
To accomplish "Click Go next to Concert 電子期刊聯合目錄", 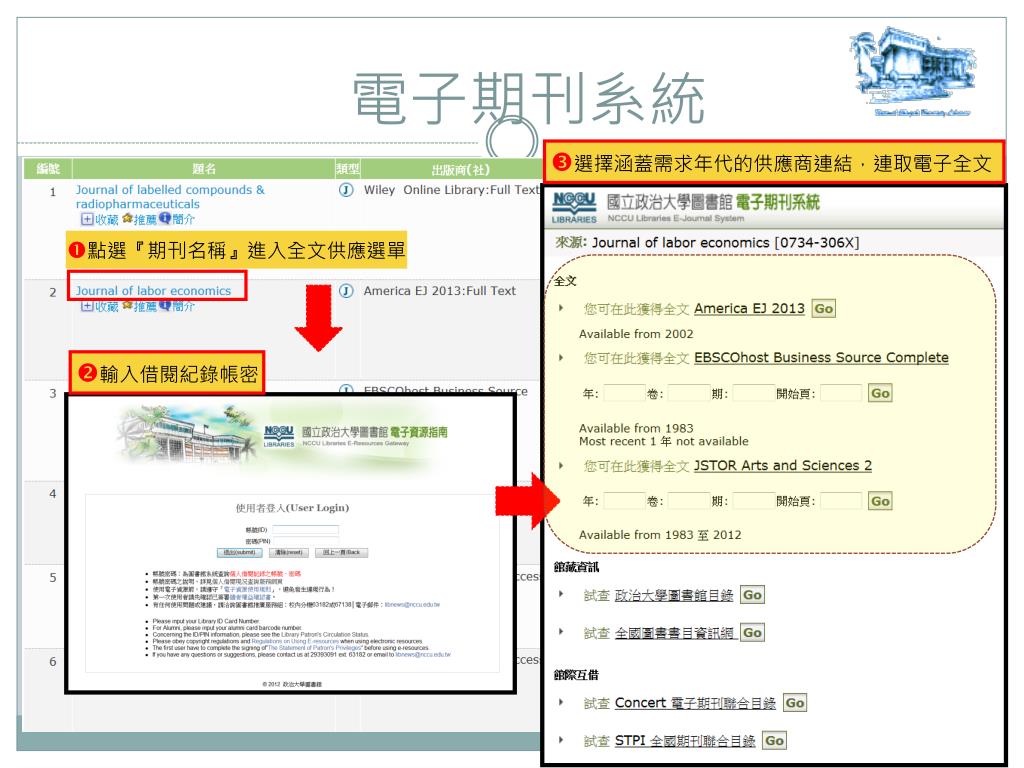I will pos(795,703).
